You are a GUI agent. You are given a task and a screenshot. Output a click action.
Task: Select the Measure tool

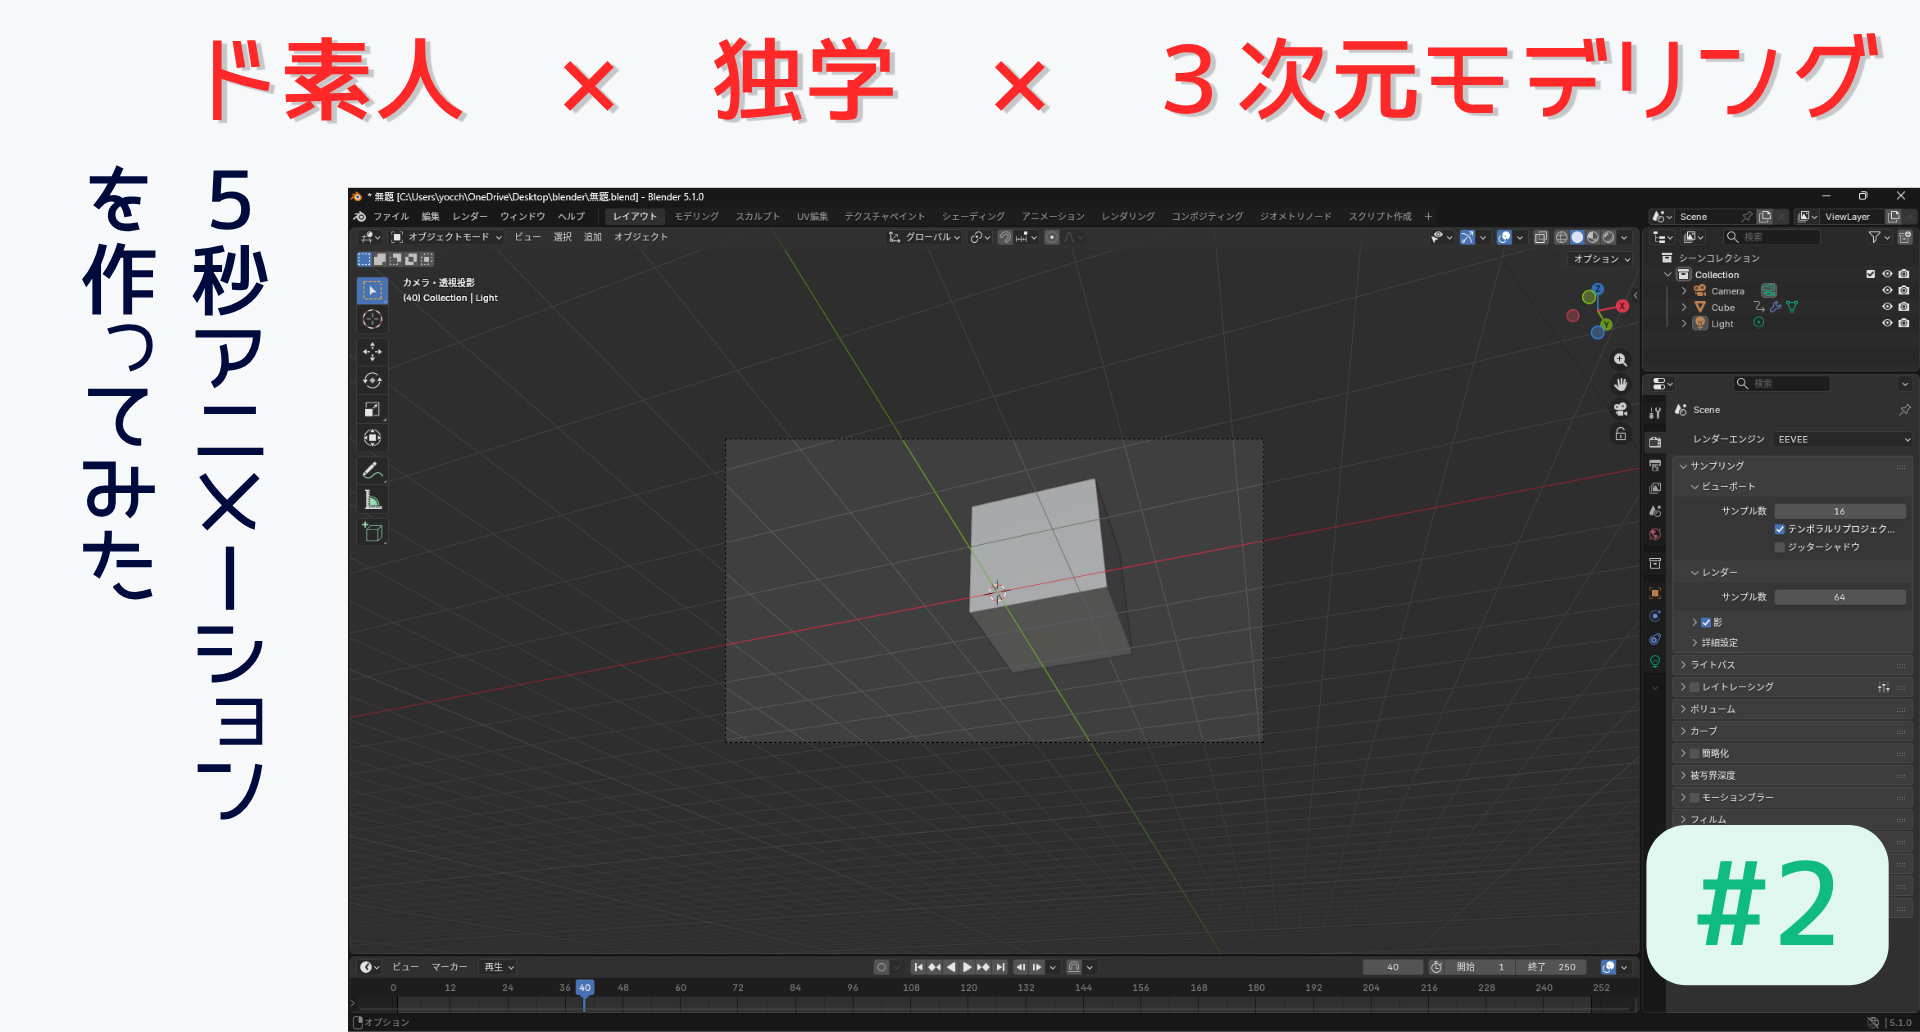coord(372,500)
